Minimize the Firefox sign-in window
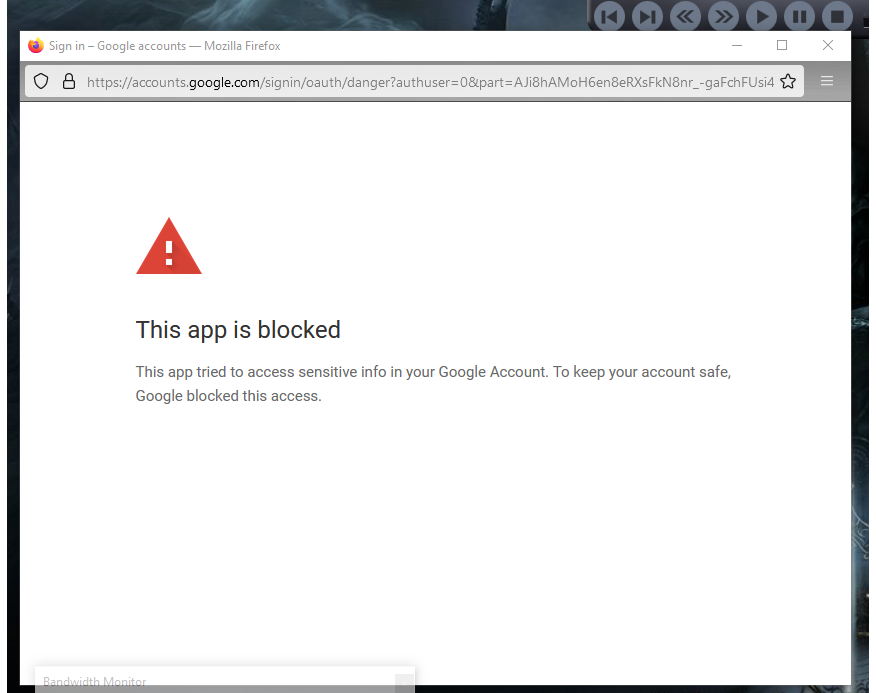876x693 pixels. coord(737,46)
